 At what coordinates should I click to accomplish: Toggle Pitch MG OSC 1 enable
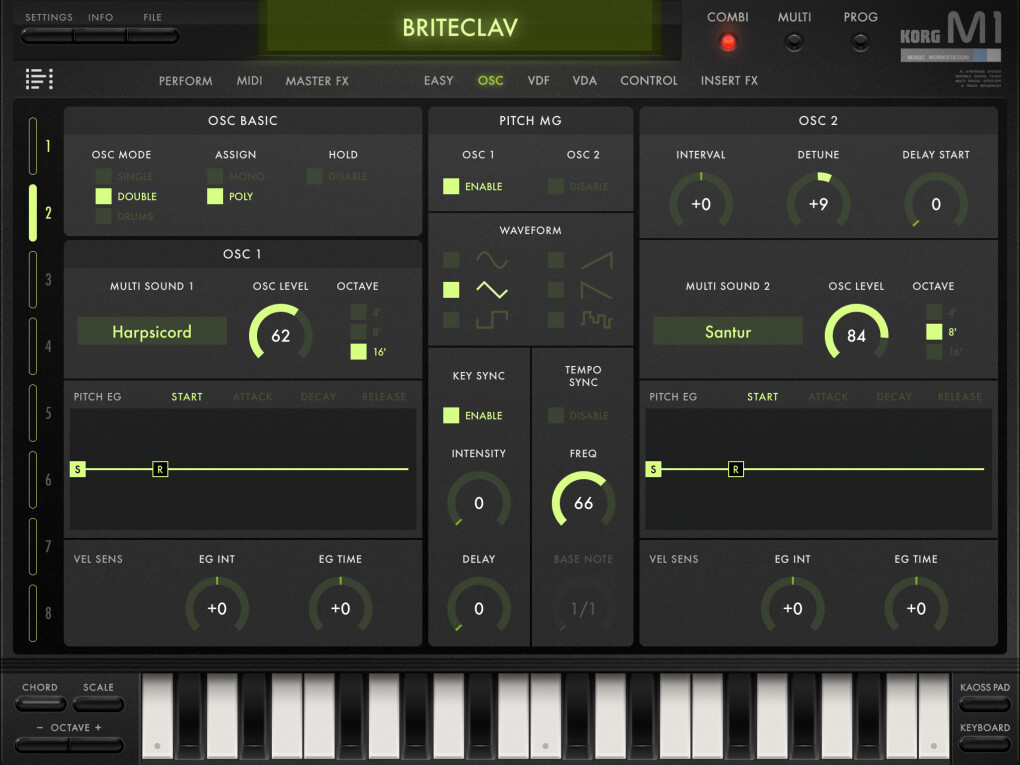click(x=451, y=187)
